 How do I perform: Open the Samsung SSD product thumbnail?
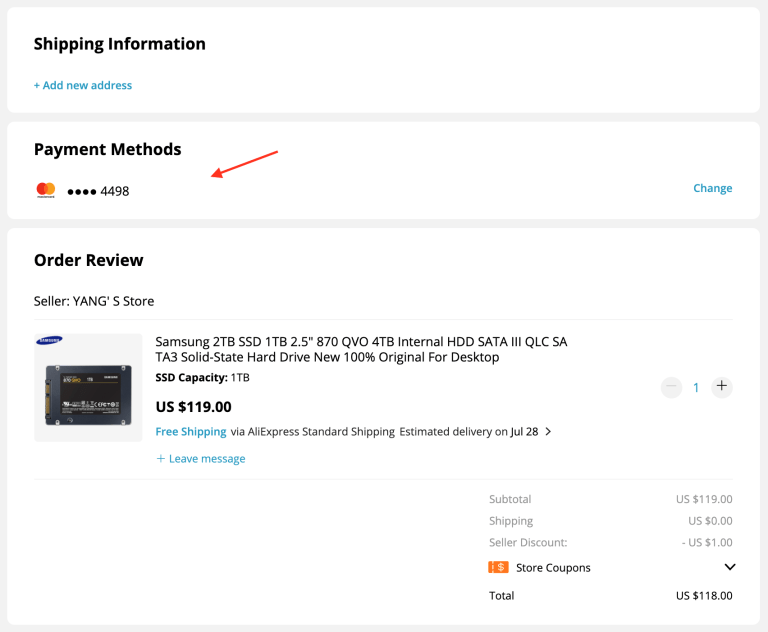point(88,388)
